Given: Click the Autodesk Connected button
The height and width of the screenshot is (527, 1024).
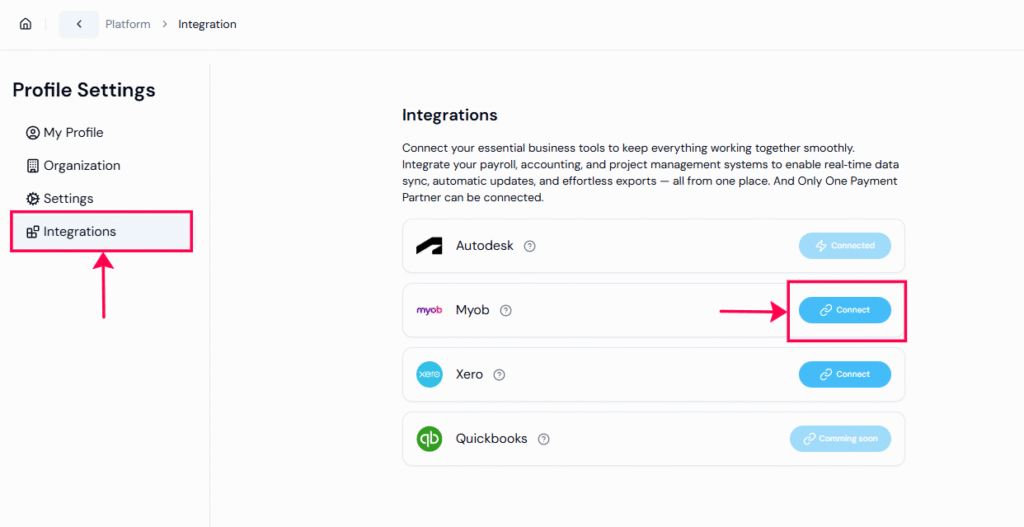Looking at the screenshot, I should pos(844,246).
